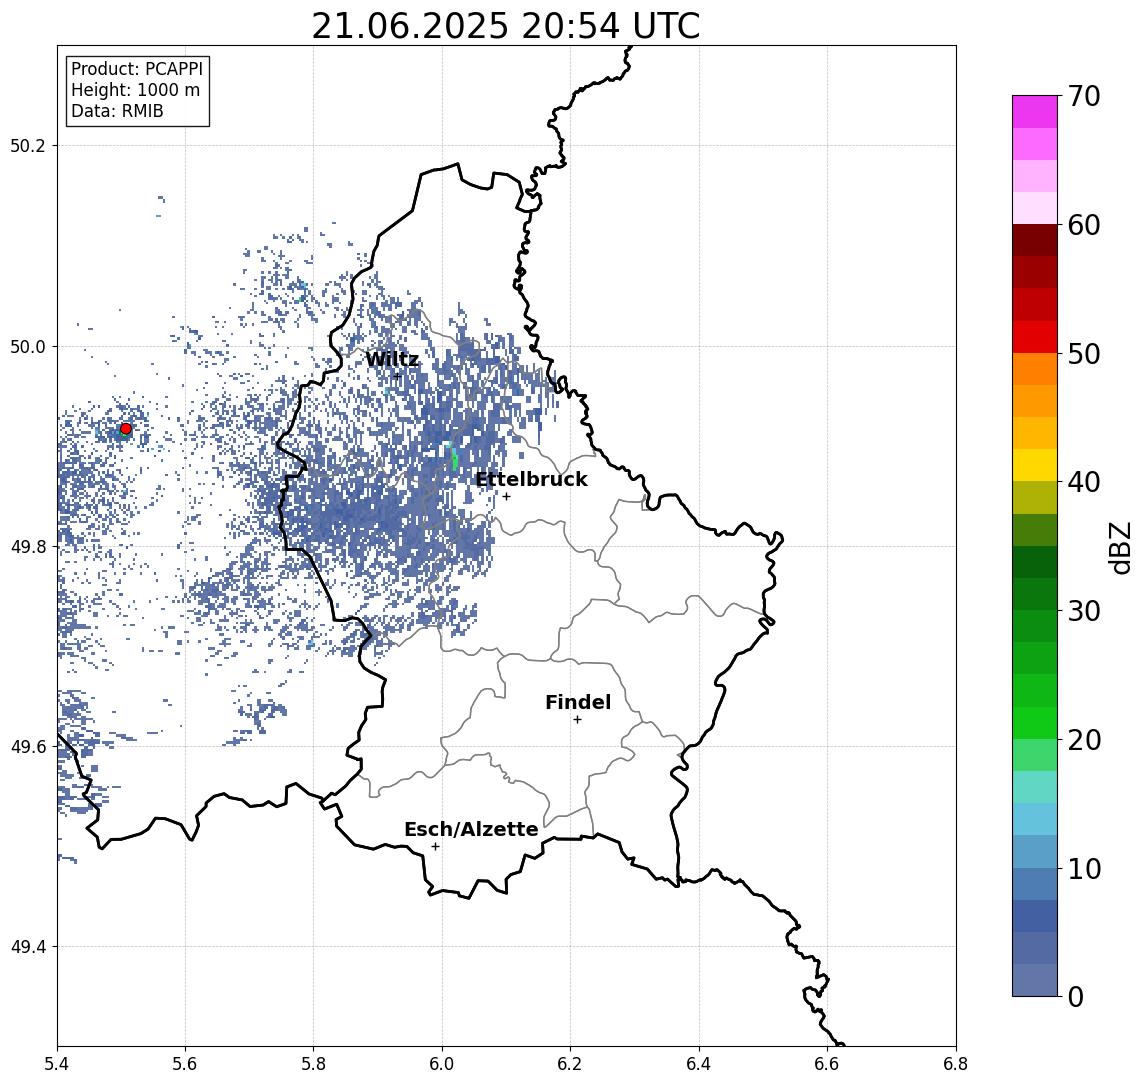This screenshot has width=1145, height=1084.
Task: Click the 6.0 longitude tick label
Action: 442,1064
